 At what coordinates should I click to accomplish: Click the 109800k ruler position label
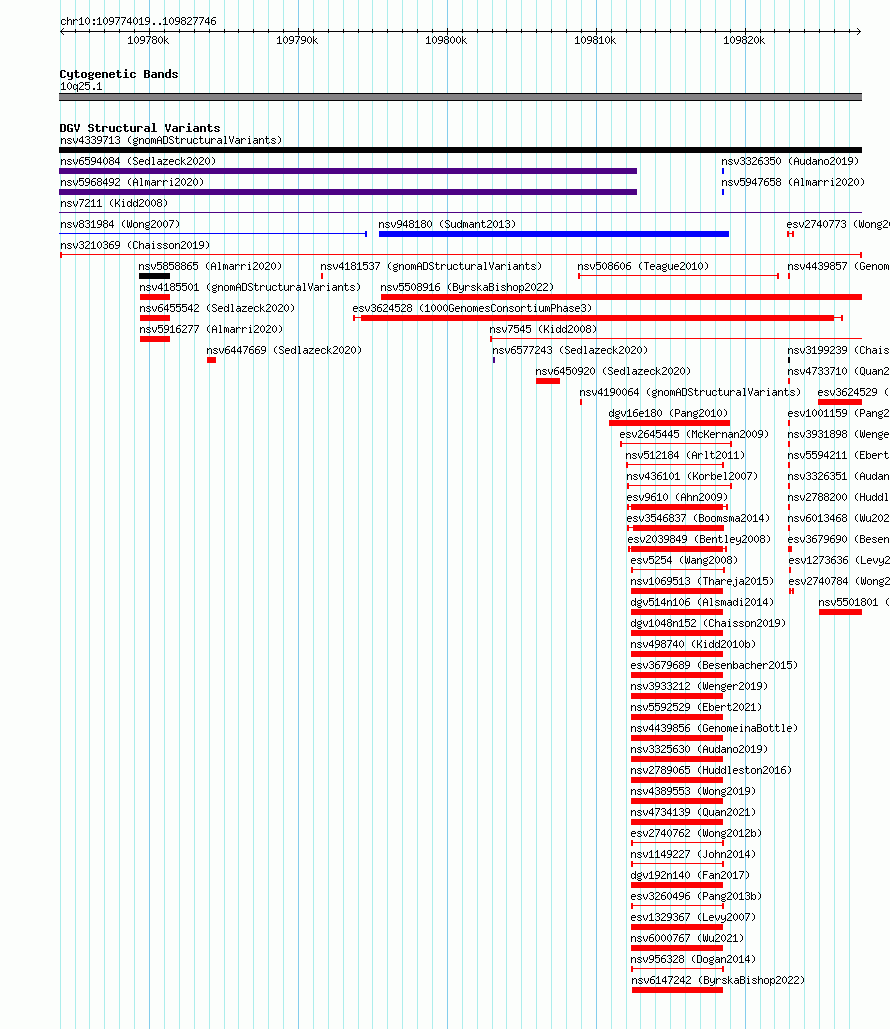[446, 41]
